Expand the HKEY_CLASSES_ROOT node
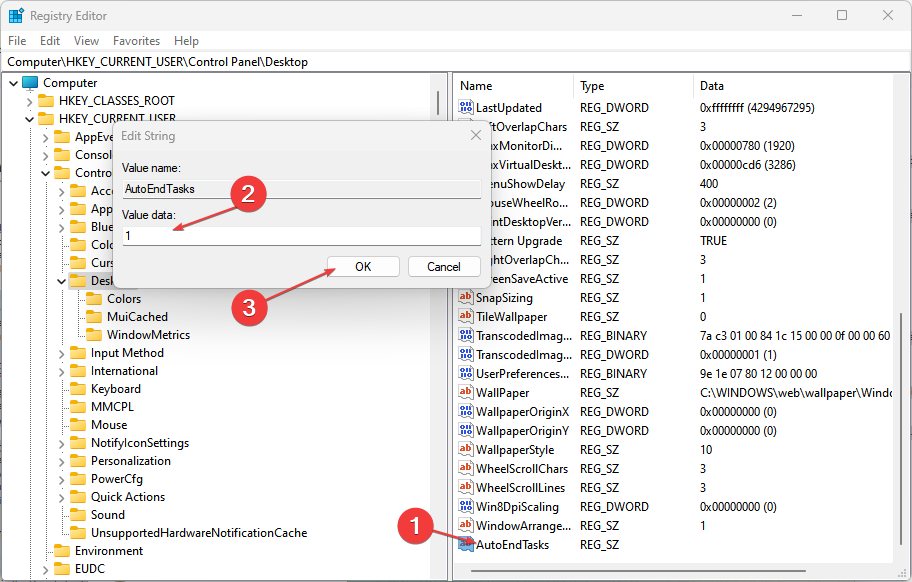Viewport: 912px width, 582px height. pyautogui.click(x=29, y=101)
